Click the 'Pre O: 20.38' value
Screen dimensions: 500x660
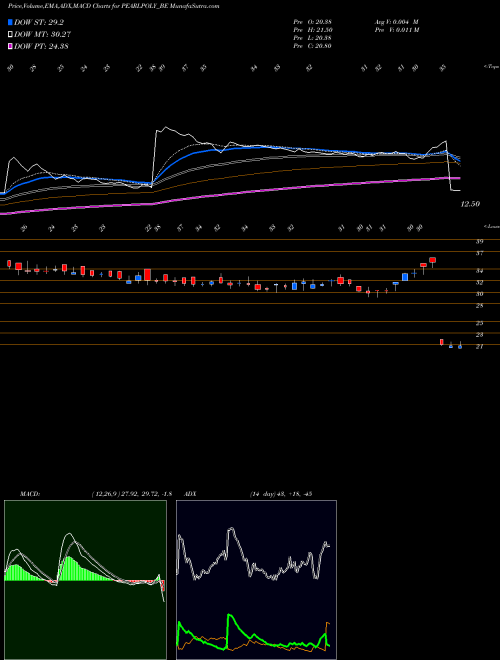pos(313,22)
